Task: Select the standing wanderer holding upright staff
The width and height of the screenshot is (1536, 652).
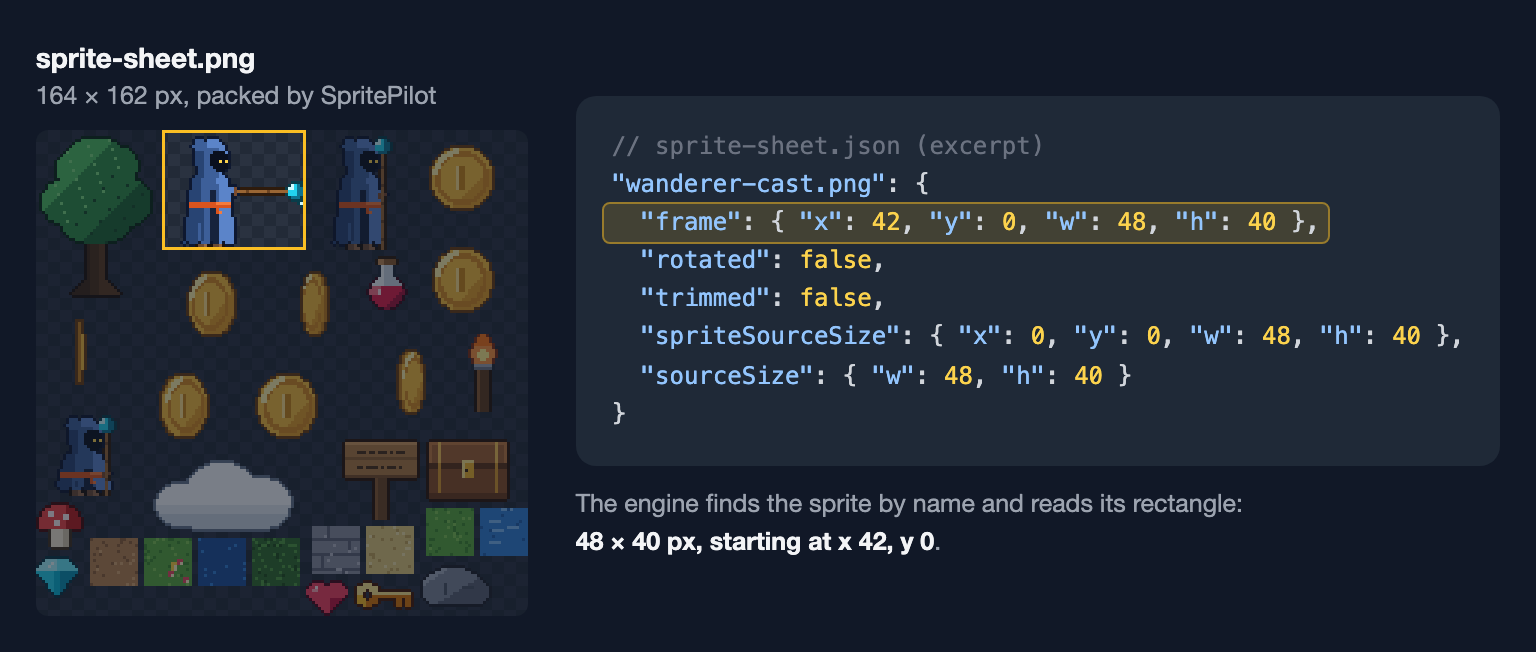Action: click(364, 192)
